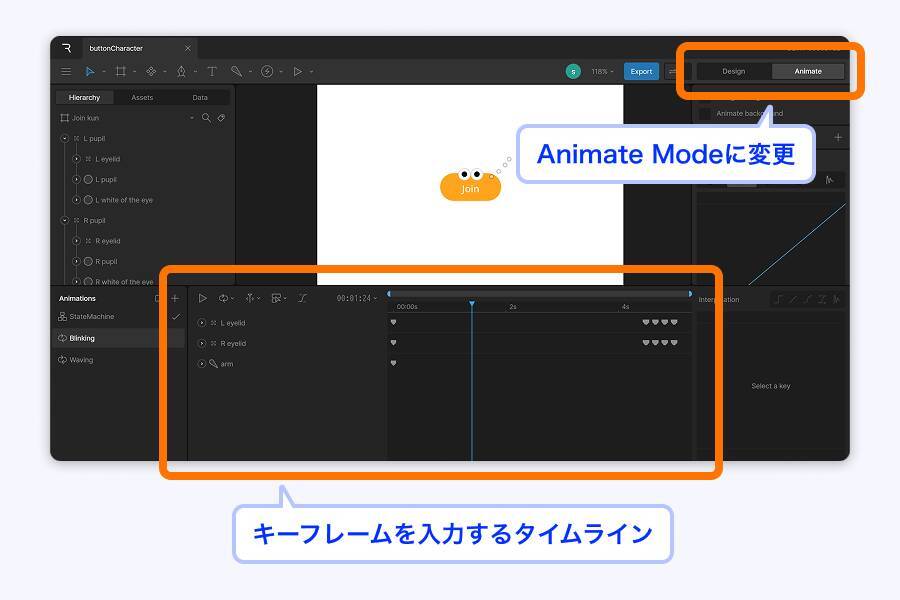Select the Pen tool
The width and height of the screenshot is (900, 600).
[182, 71]
